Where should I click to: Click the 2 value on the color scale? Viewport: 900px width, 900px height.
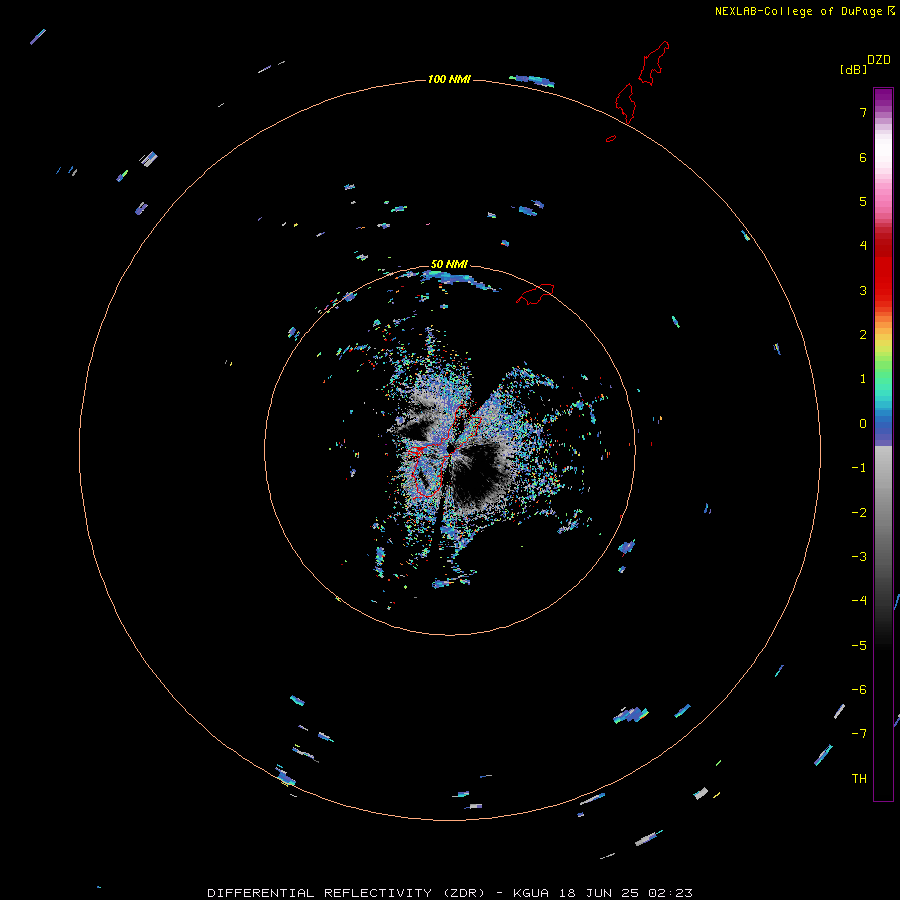[863, 335]
